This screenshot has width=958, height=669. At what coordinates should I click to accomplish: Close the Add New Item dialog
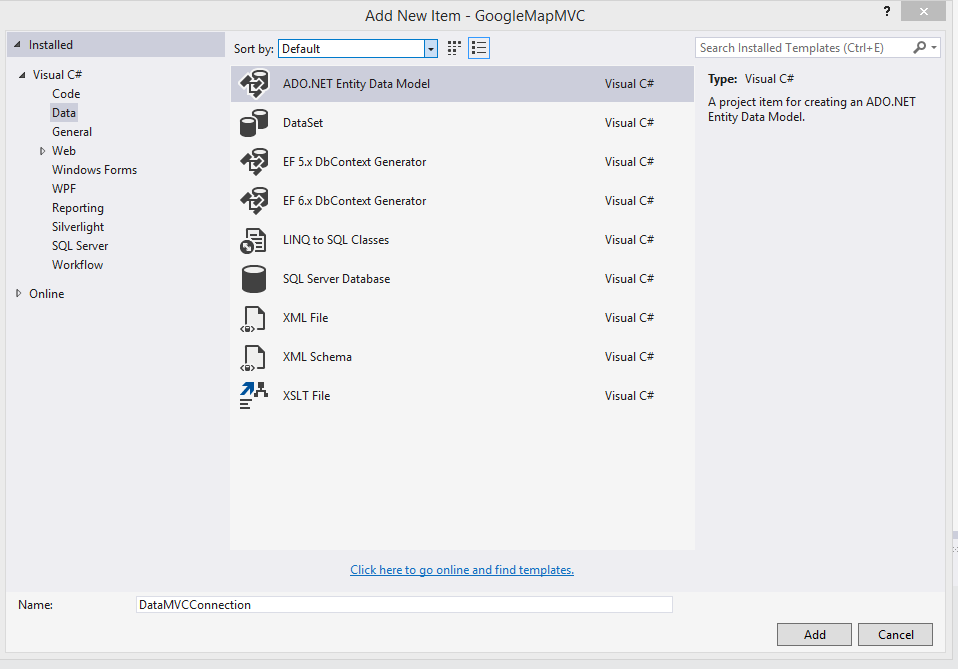[923, 11]
